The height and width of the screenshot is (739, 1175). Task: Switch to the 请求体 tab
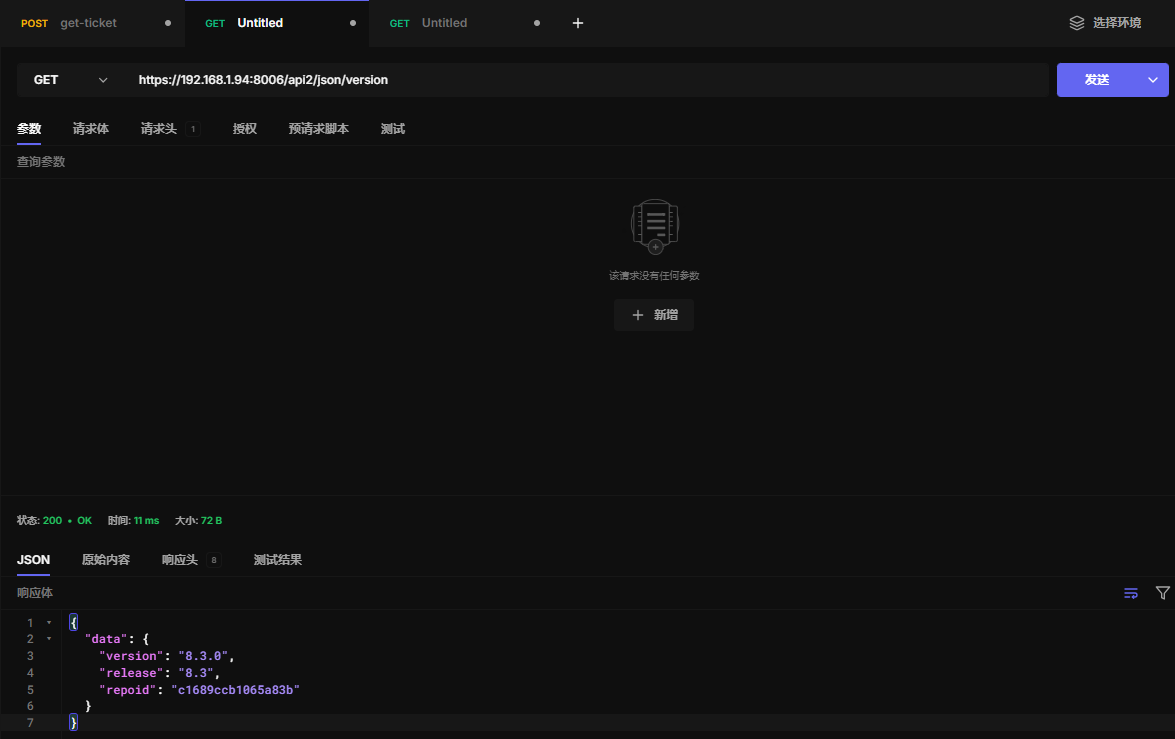(x=91, y=129)
